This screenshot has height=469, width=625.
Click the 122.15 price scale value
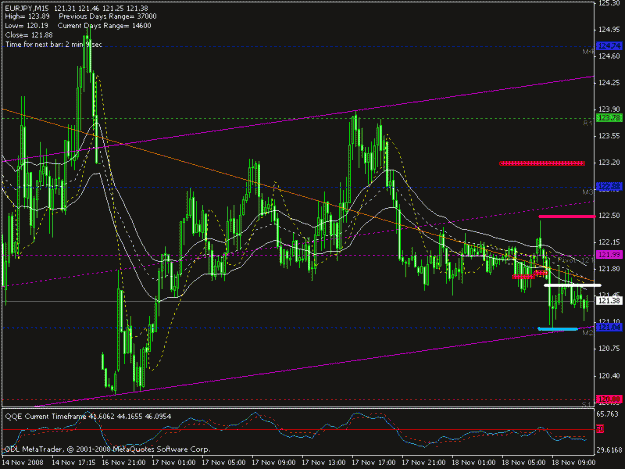609,242
